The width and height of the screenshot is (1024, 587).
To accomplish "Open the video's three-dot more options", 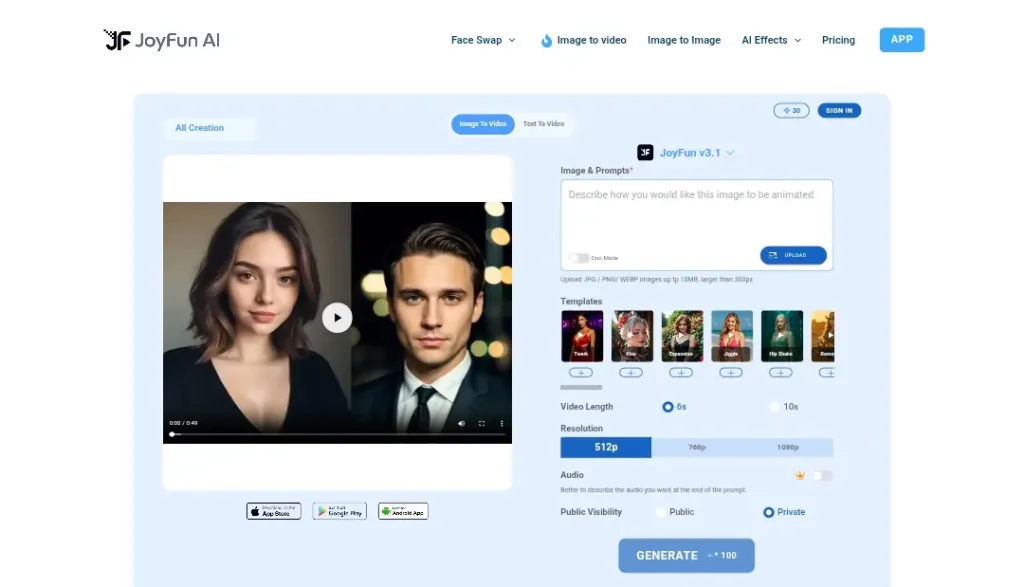I will click(501, 423).
